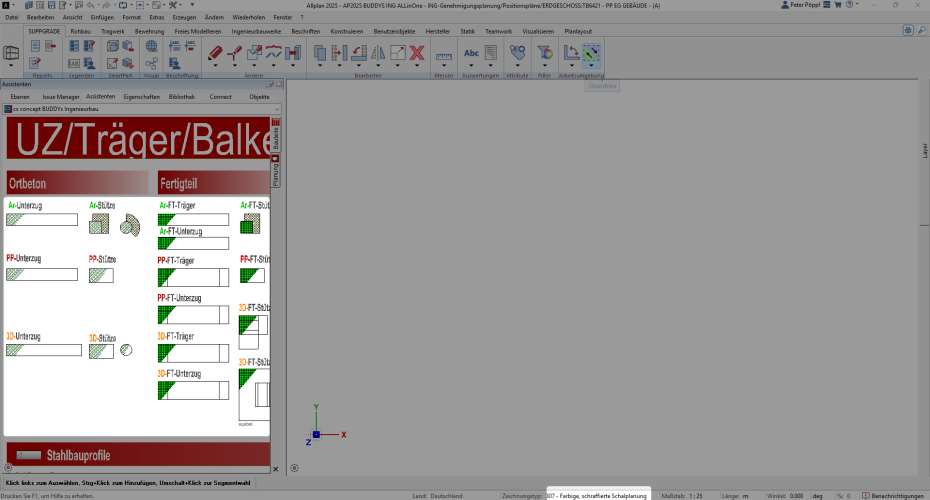Select the 3D-Stütze round column symbol
Screen dimensions: 930x500
click(126, 350)
